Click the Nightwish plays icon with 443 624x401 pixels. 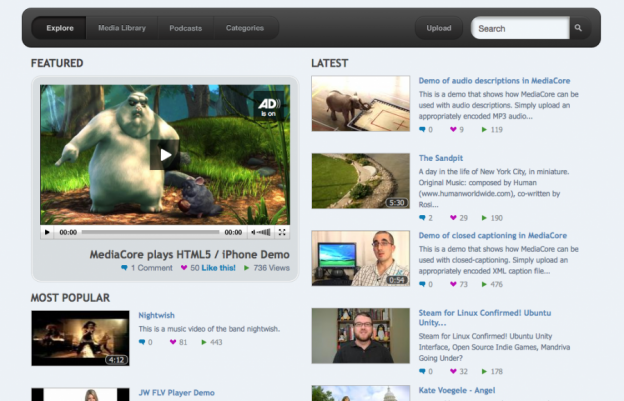pos(204,342)
